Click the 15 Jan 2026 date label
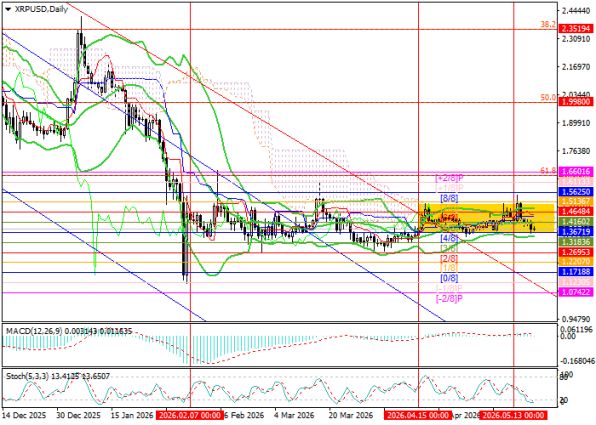The height and width of the screenshot is (425, 596). point(132,415)
